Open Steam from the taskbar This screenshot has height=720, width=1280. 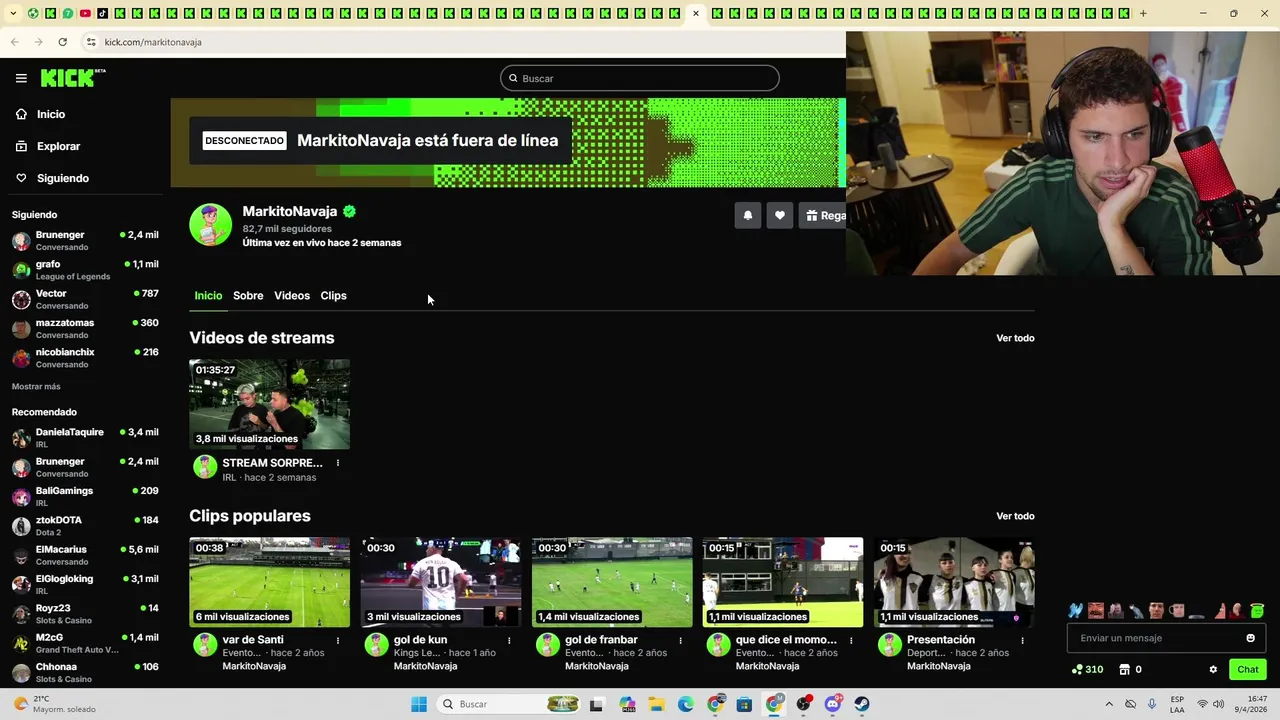[862, 704]
